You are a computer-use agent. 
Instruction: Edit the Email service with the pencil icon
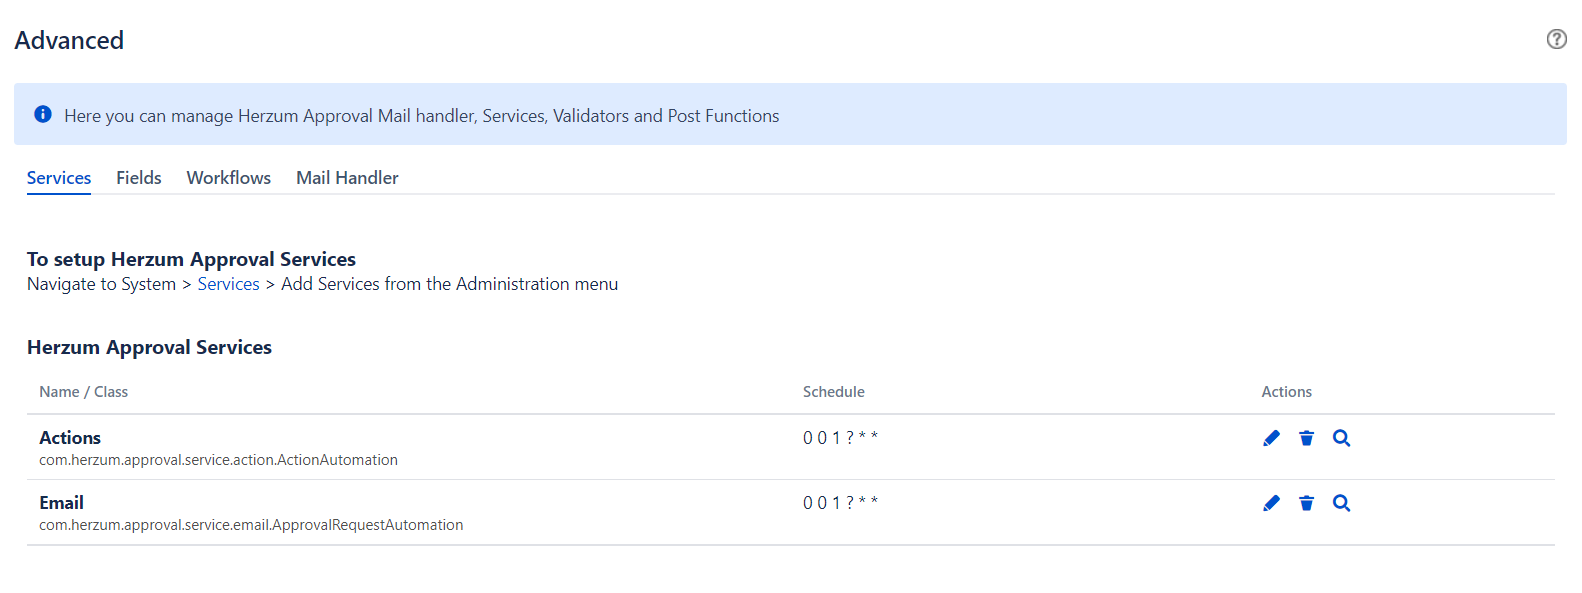click(x=1271, y=503)
